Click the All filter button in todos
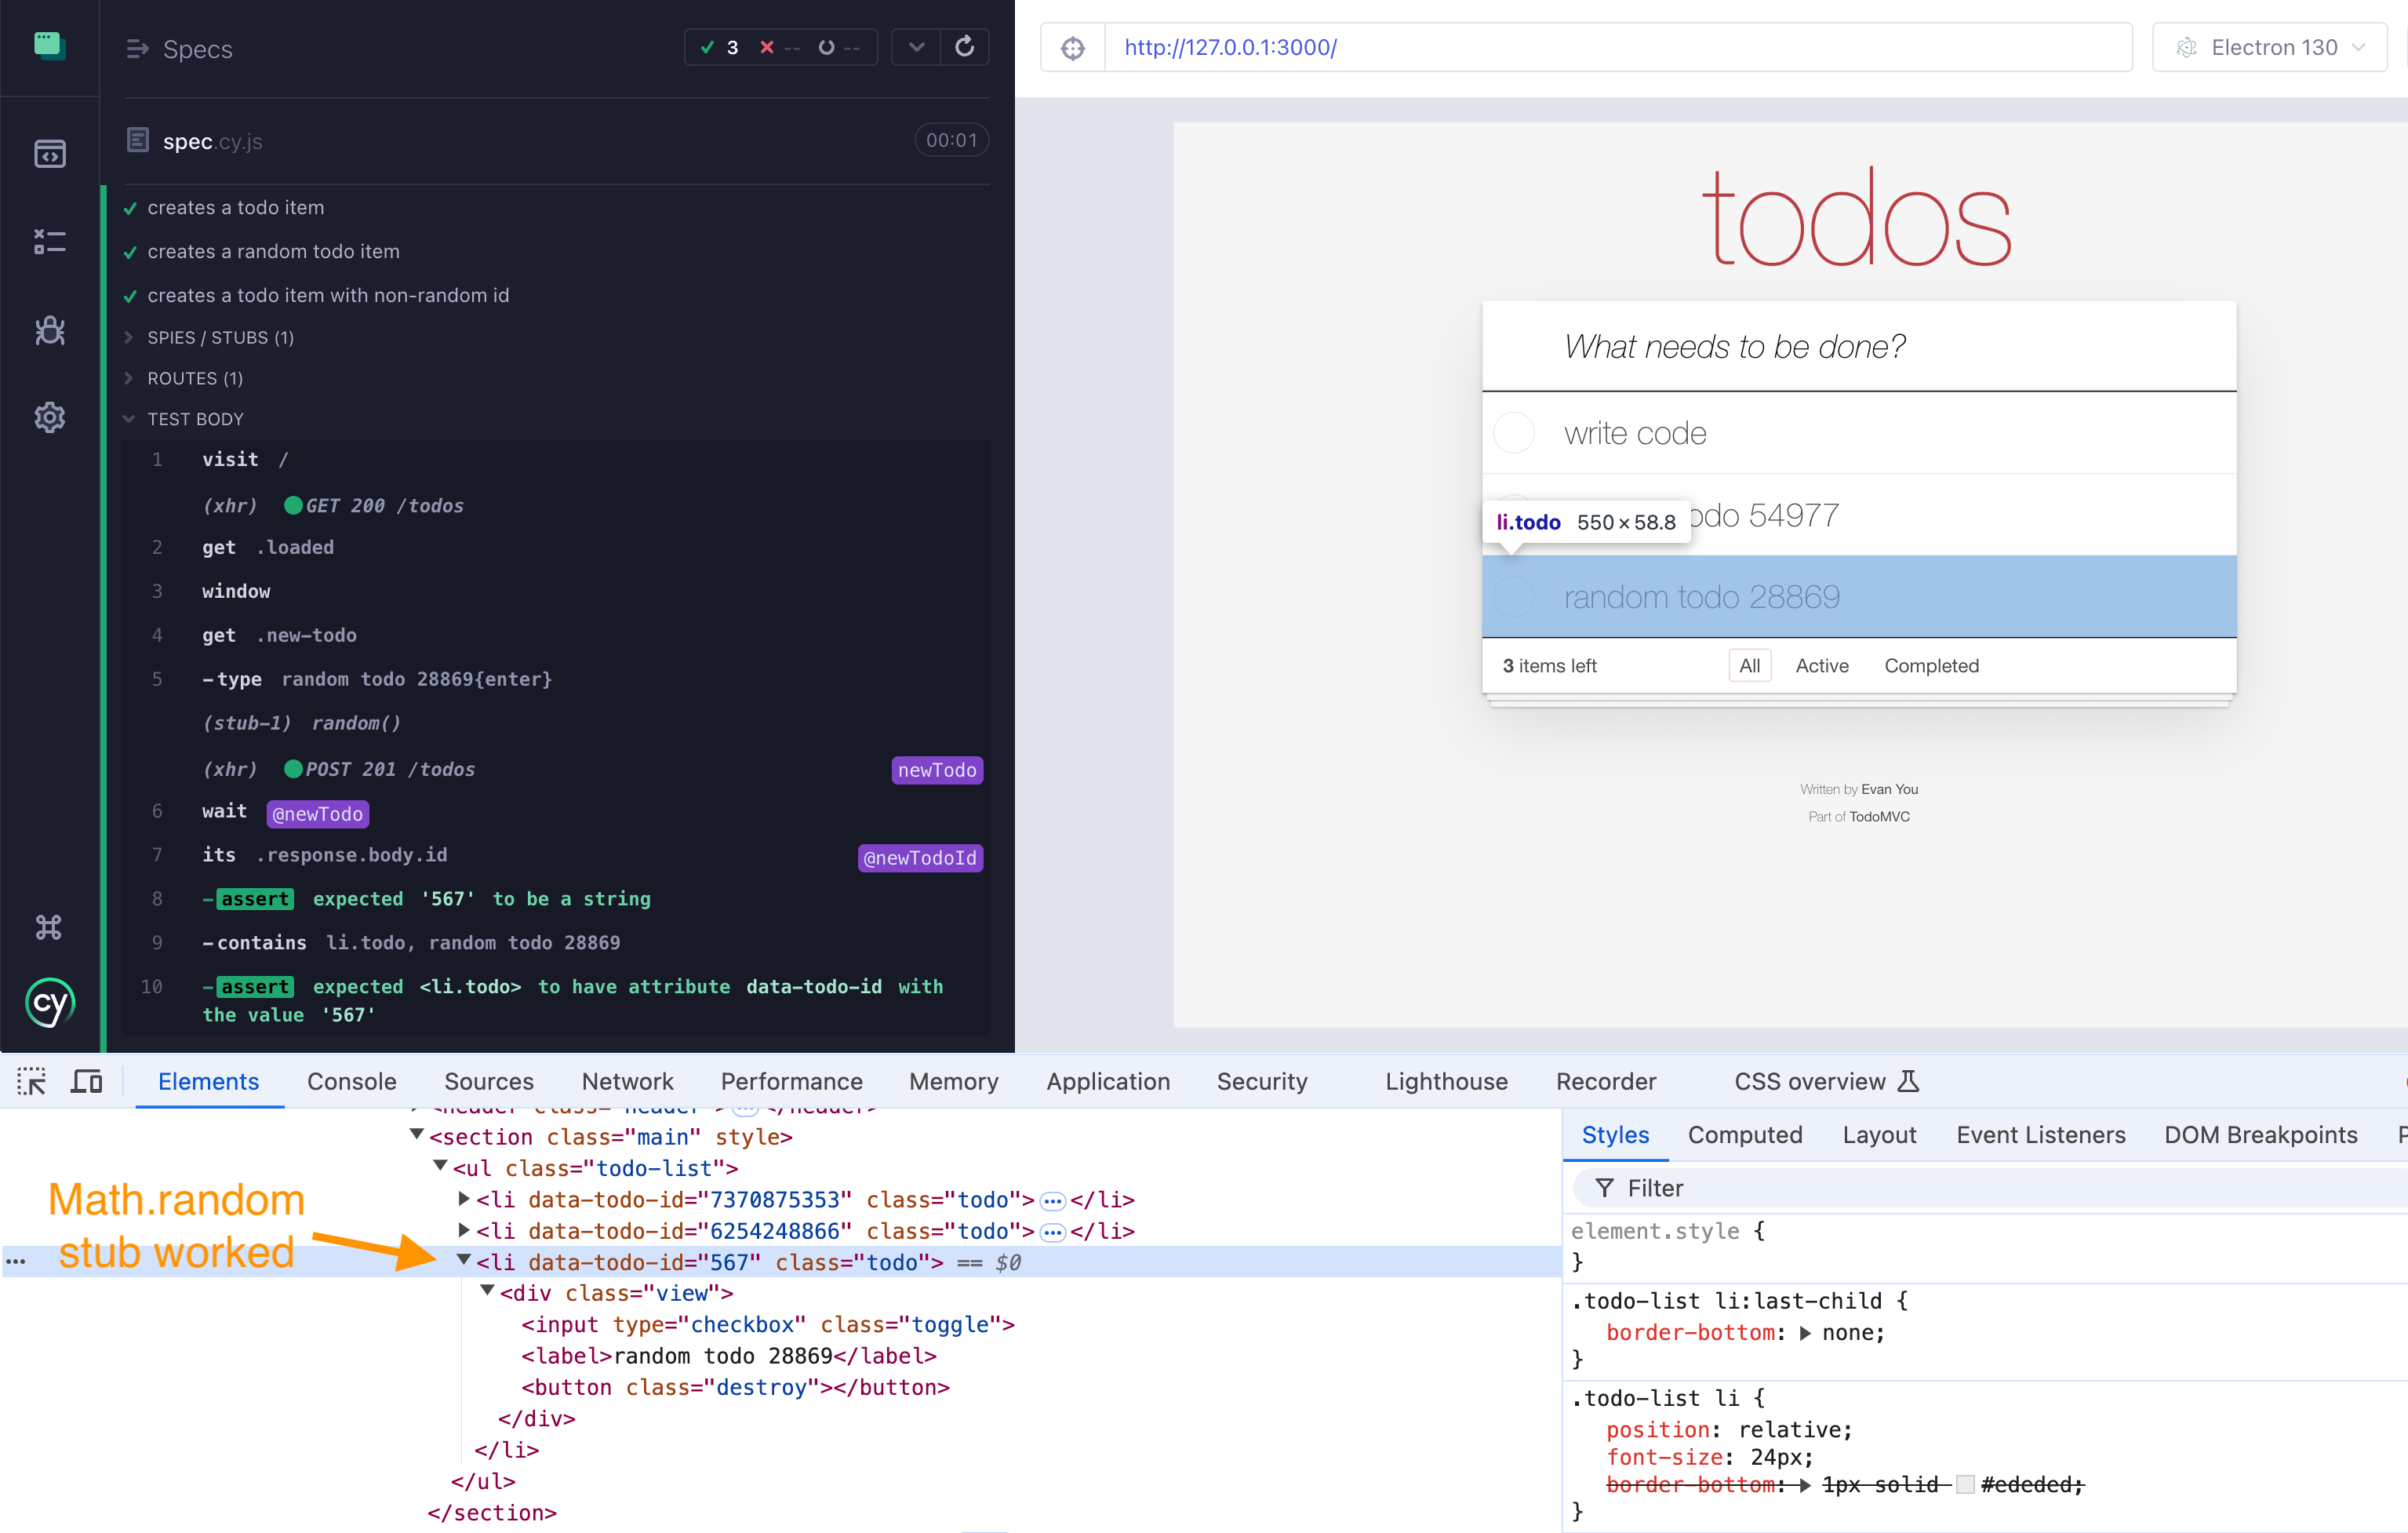 (1748, 664)
